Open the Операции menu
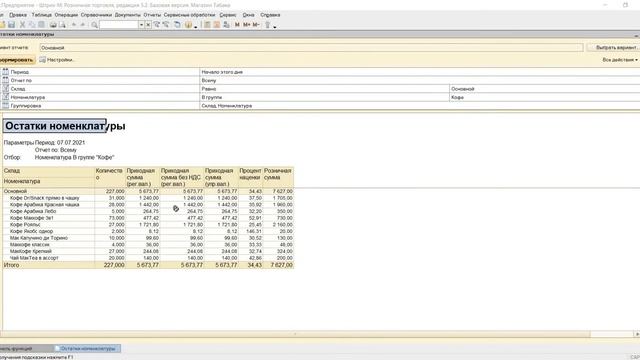Viewport: 640px width, 360px height. [66, 15]
